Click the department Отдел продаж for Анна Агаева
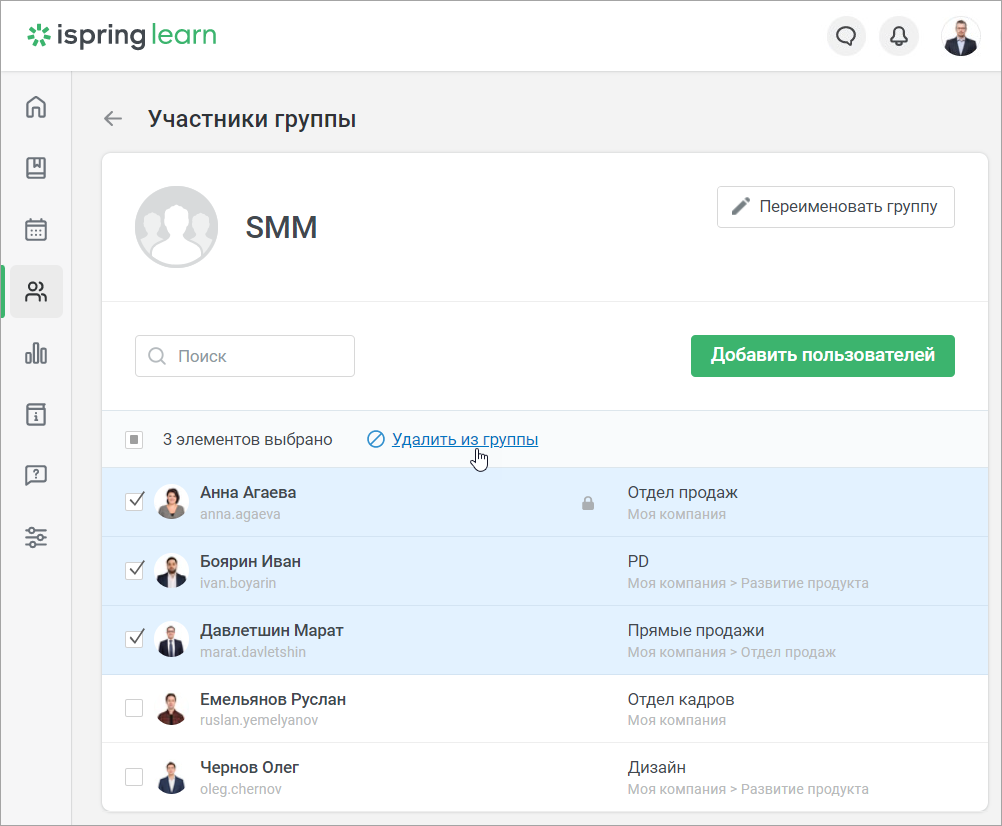Viewport: 1002px width, 826px height. pos(682,493)
